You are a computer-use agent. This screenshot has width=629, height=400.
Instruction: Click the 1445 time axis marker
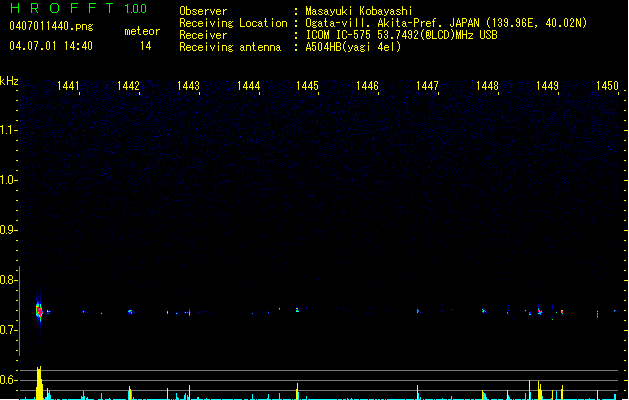click(x=307, y=86)
